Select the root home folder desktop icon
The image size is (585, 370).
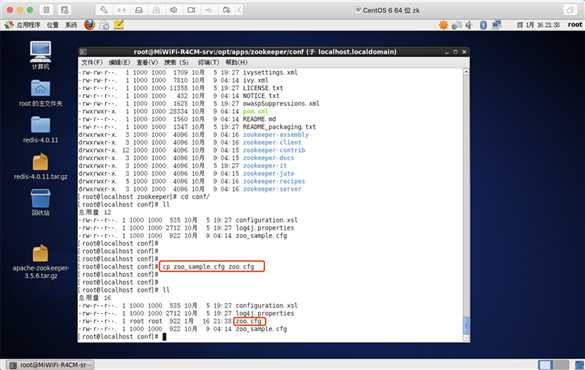pos(41,93)
